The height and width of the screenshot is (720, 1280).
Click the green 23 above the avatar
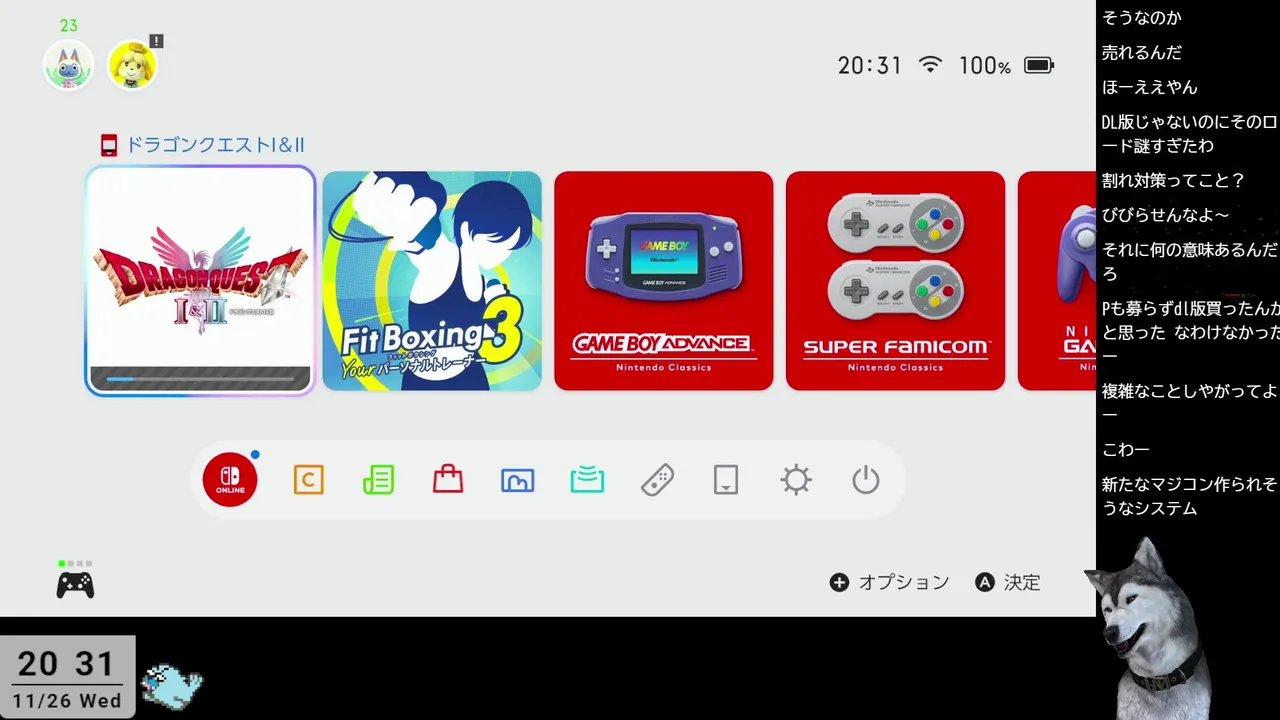[69, 26]
